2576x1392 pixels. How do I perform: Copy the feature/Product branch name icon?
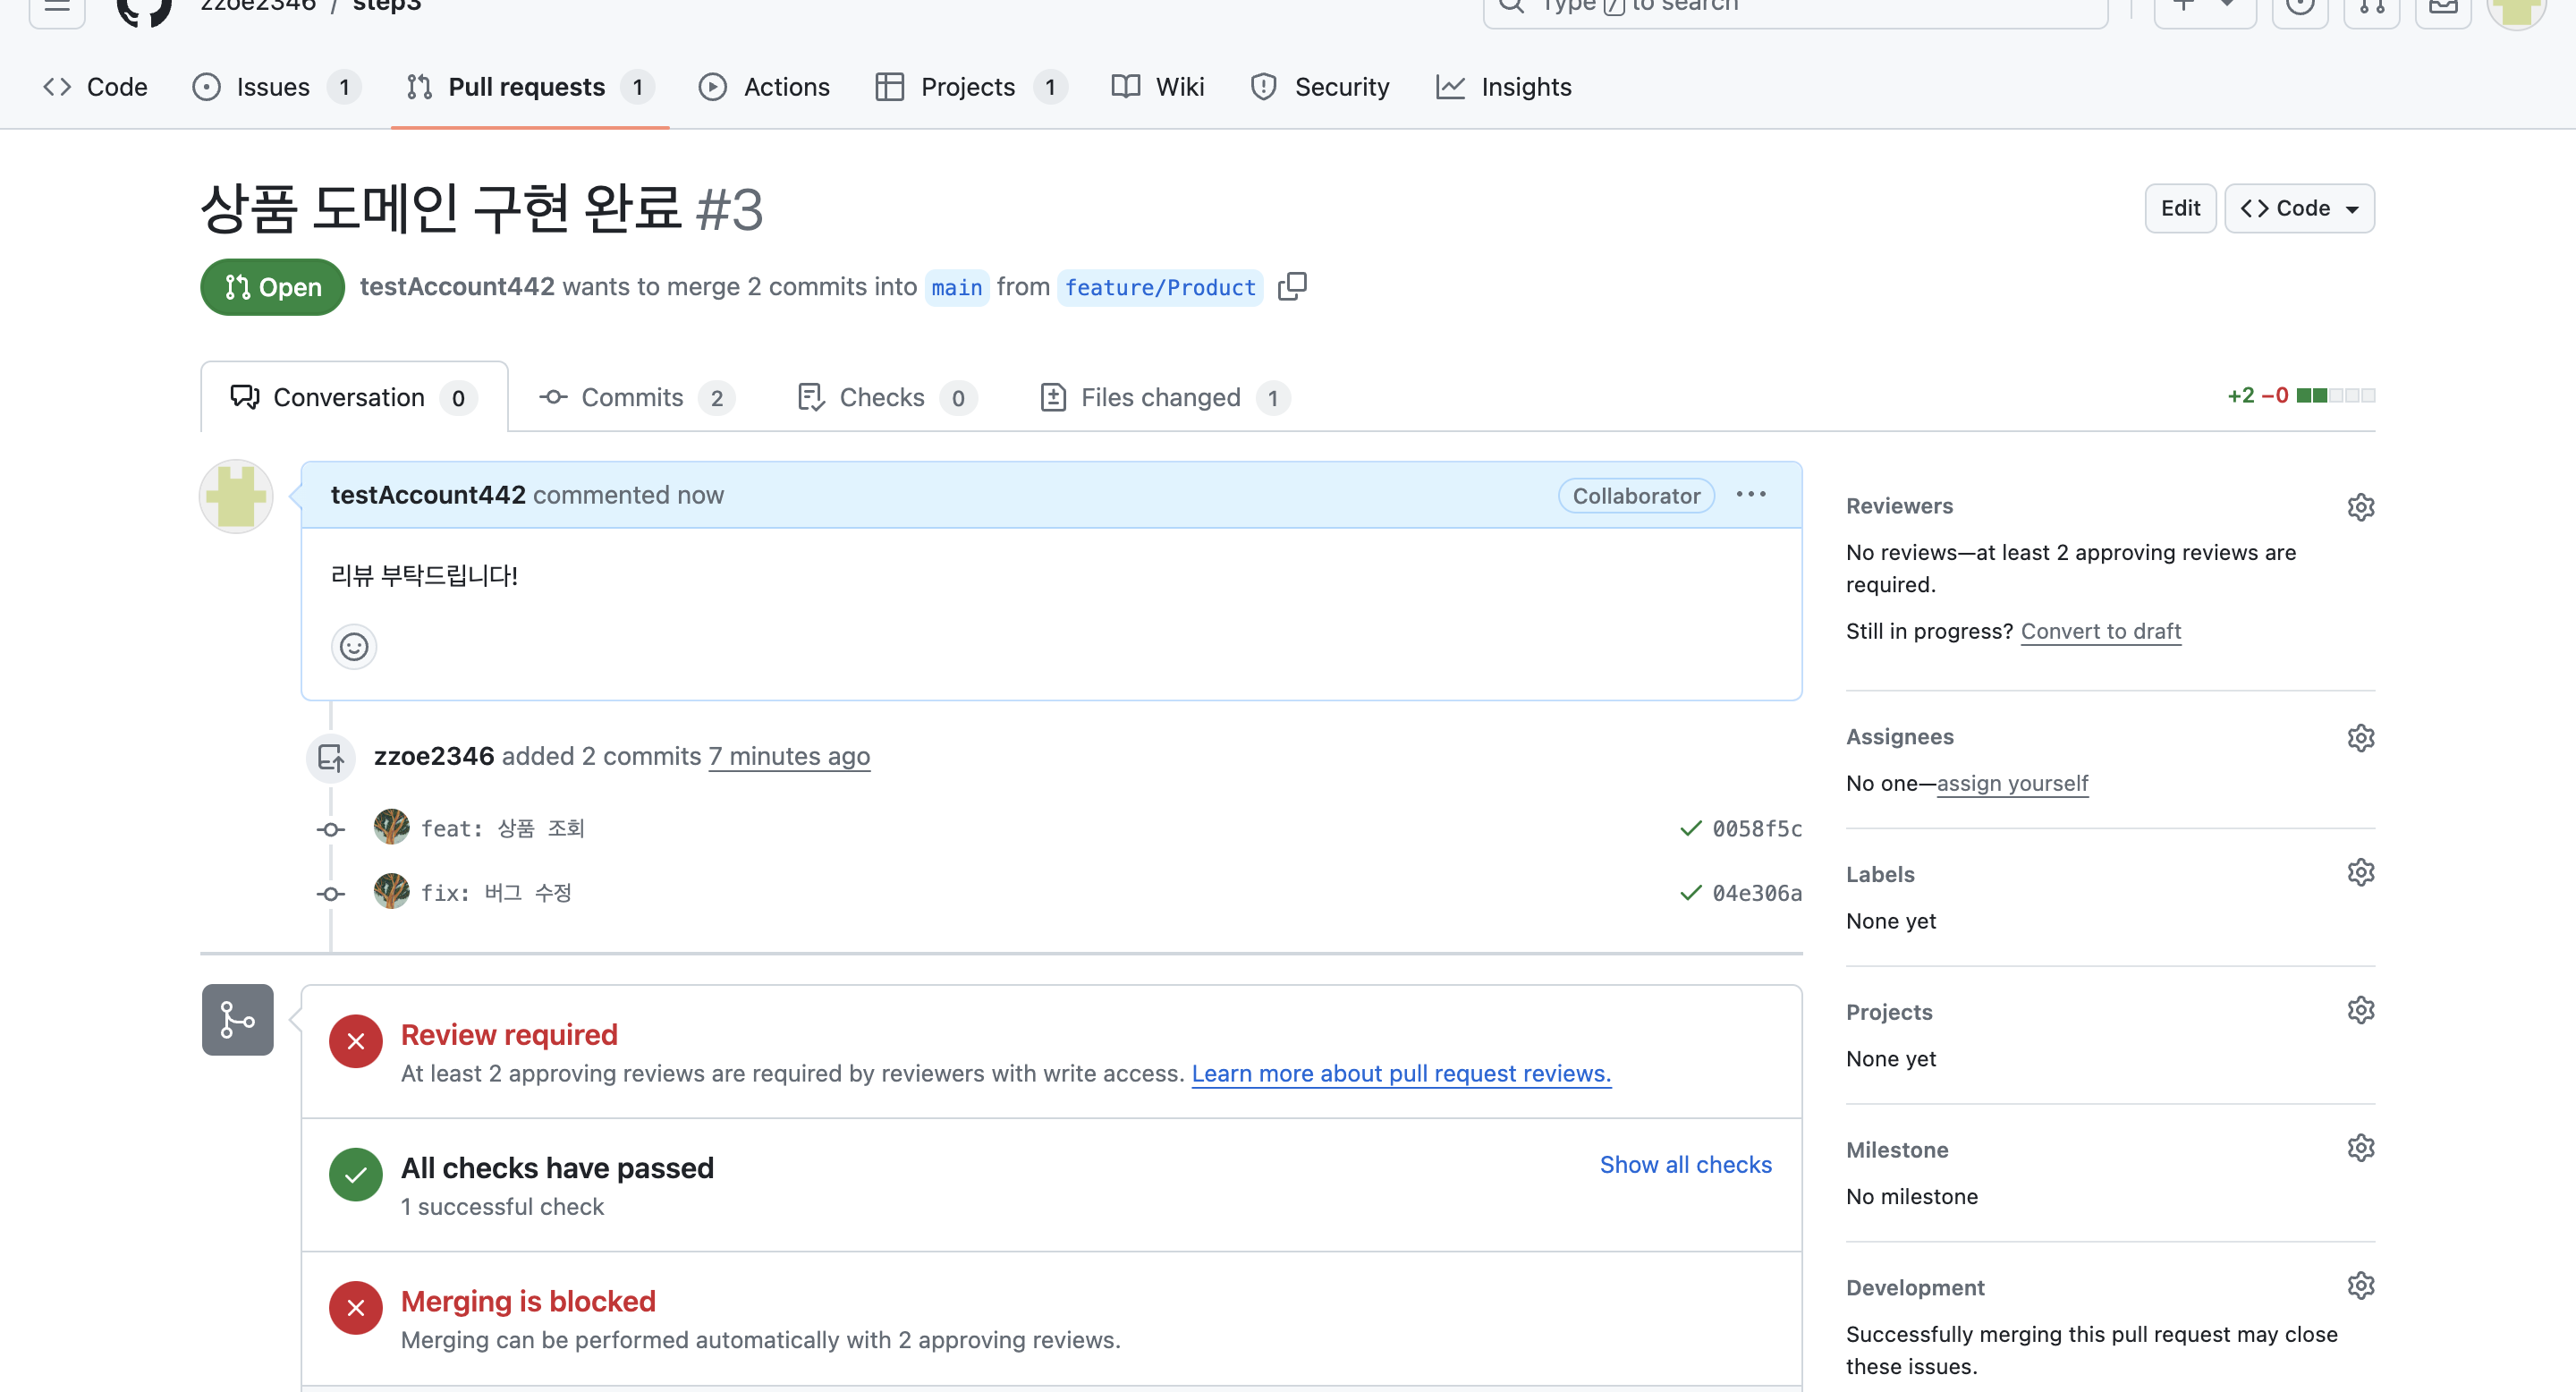1291,286
